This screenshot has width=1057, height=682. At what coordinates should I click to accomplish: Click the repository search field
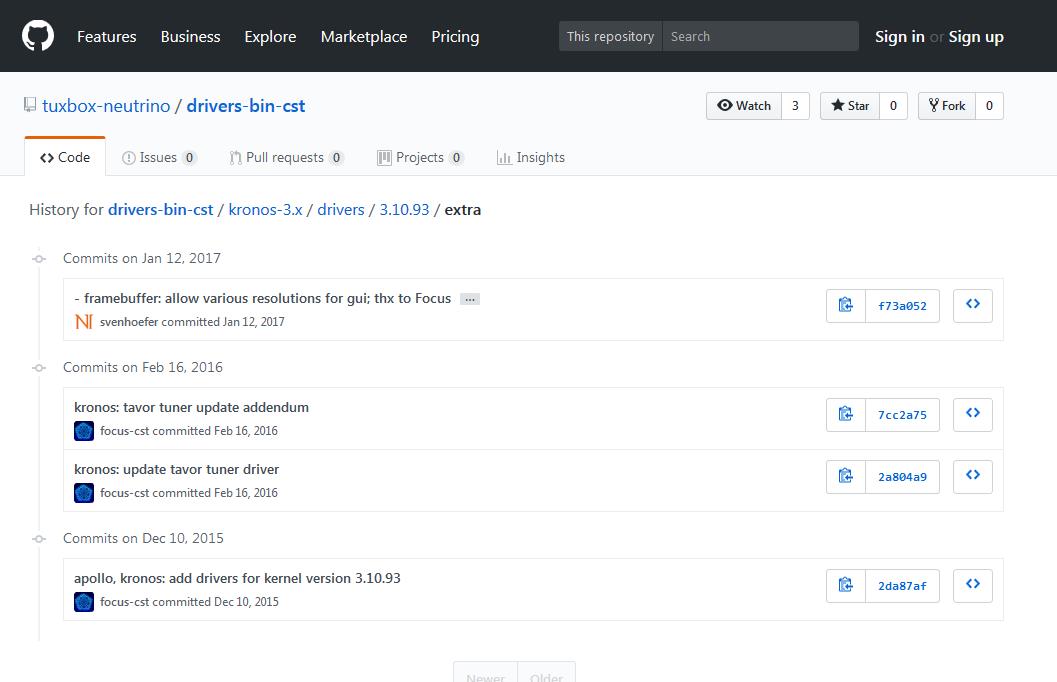pyautogui.click(x=758, y=37)
